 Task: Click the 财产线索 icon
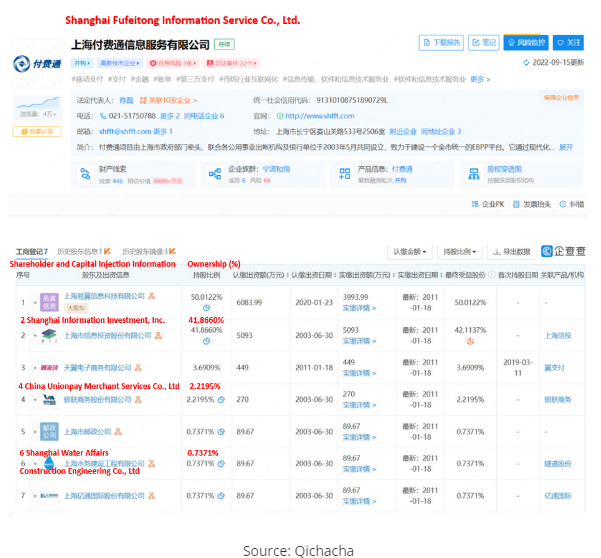point(85,174)
